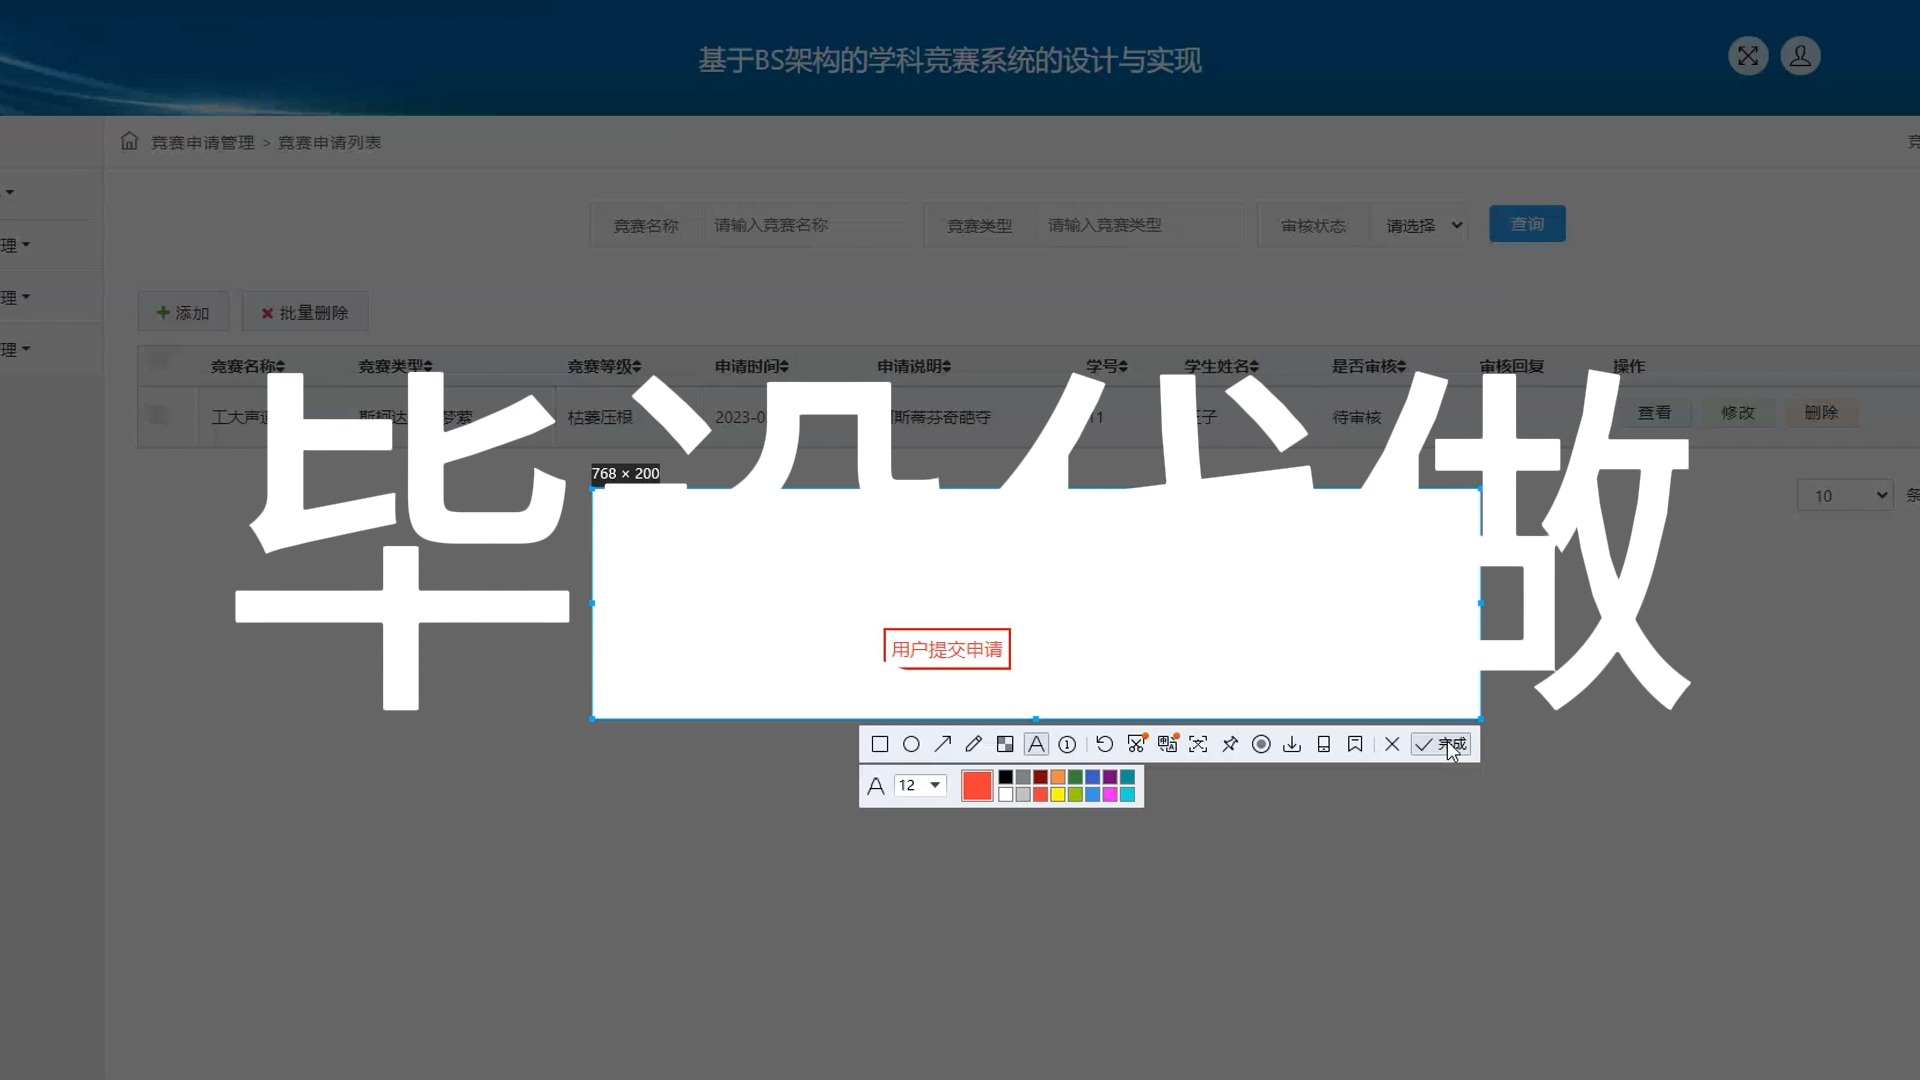Select the mosaic blur tool
This screenshot has width=1920, height=1080.
[1005, 744]
